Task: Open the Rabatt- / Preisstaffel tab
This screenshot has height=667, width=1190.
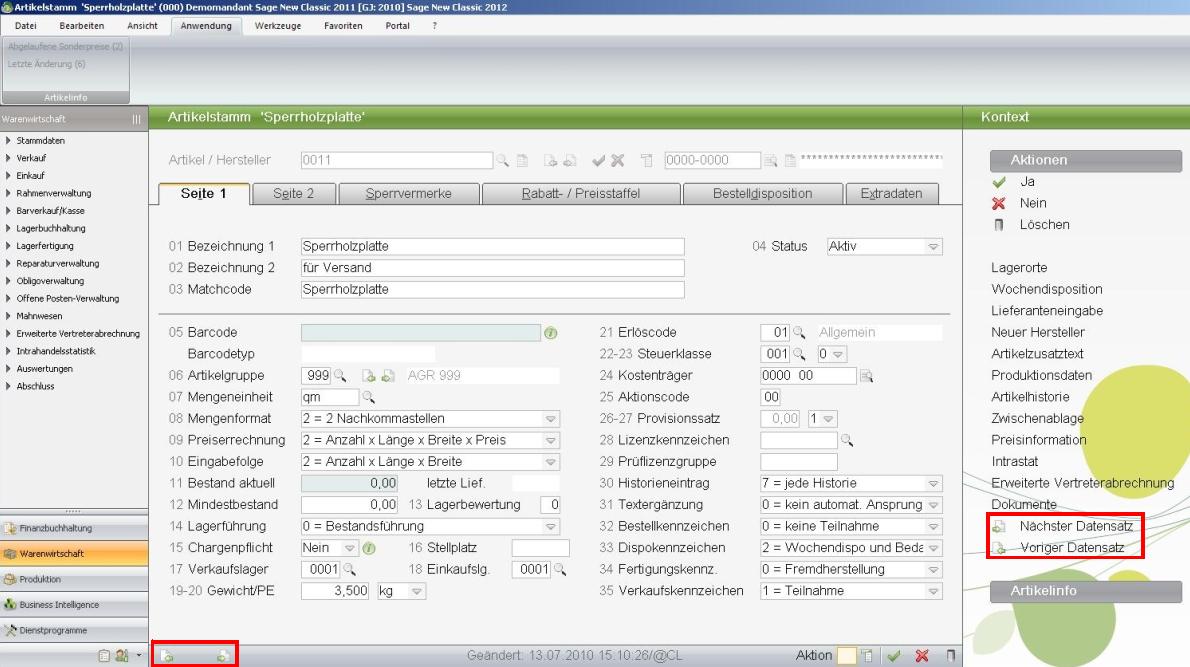Action: (x=581, y=193)
